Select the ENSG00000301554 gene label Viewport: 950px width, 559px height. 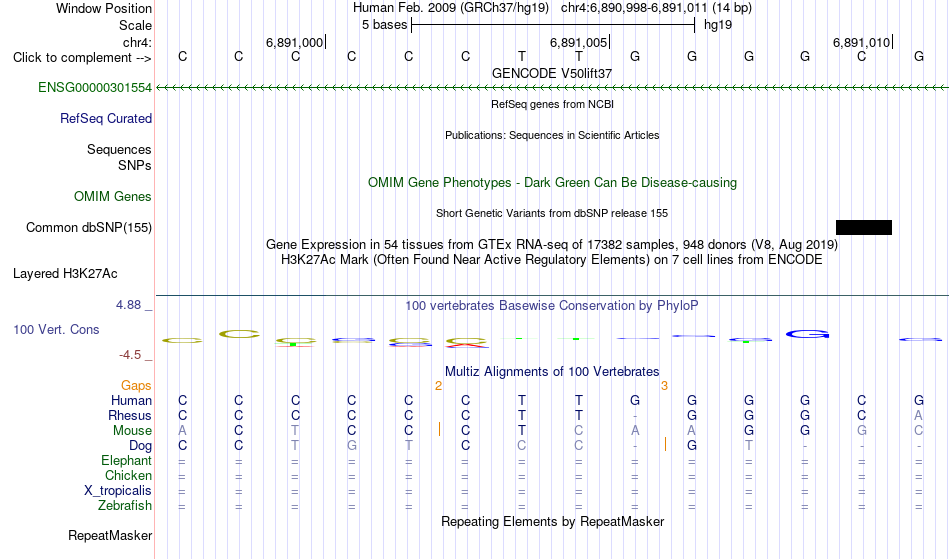[x=95, y=88]
